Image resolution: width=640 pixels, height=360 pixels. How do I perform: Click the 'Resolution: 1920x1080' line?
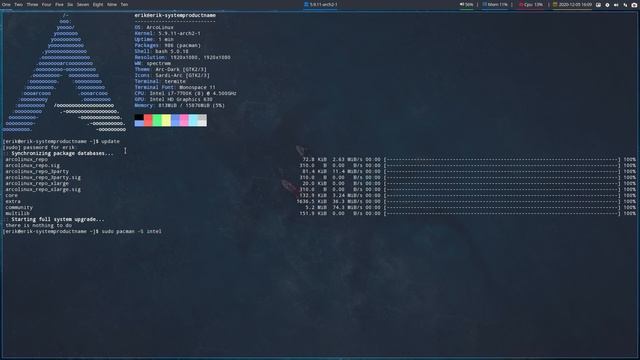click(182, 57)
